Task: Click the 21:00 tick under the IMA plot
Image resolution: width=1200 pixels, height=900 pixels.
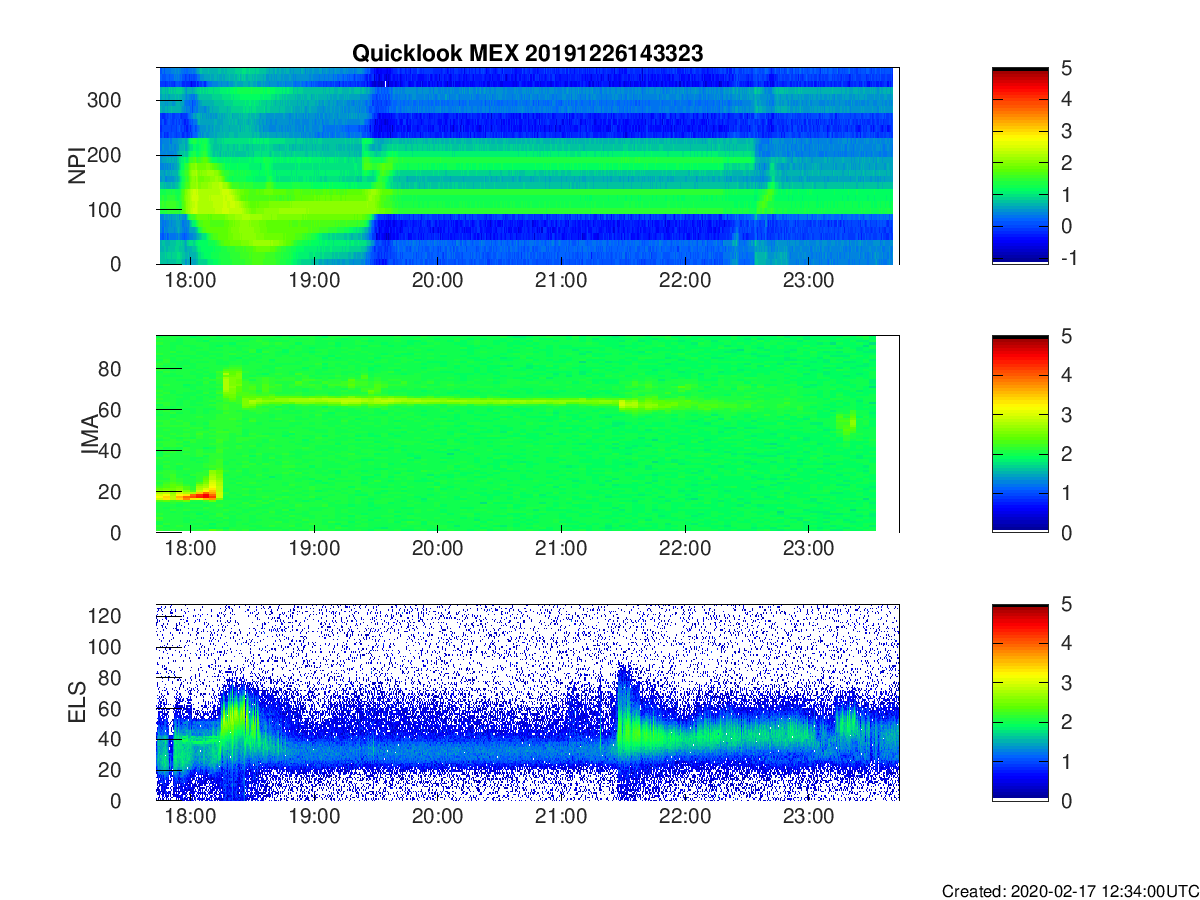Action: pyautogui.click(x=561, y=549)
